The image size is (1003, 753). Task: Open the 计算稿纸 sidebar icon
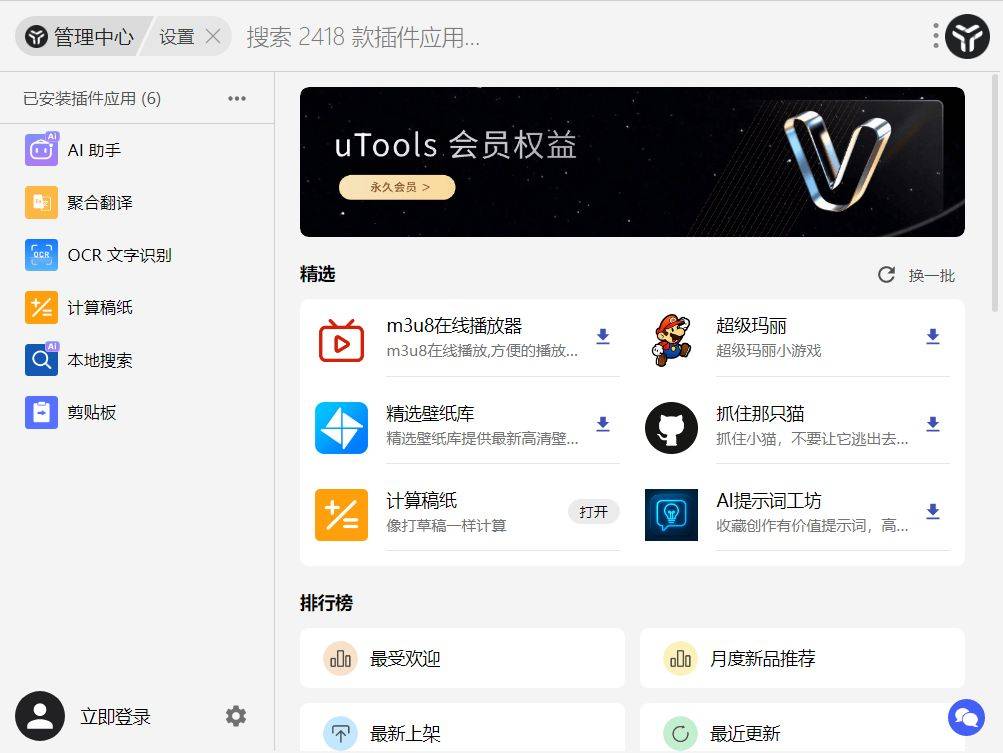pyautogui.click(x=42, y=307)
